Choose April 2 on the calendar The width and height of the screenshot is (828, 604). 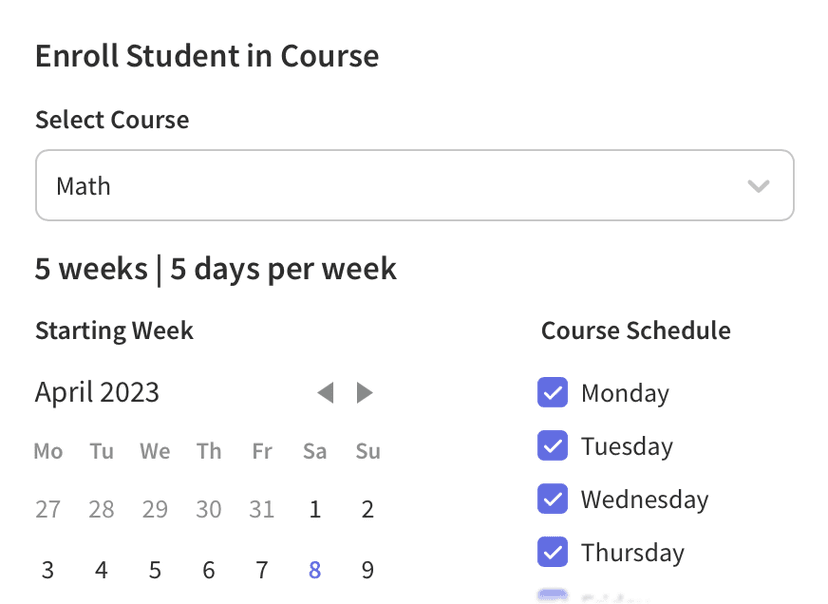pyautogui.click(x=368, y=510)
